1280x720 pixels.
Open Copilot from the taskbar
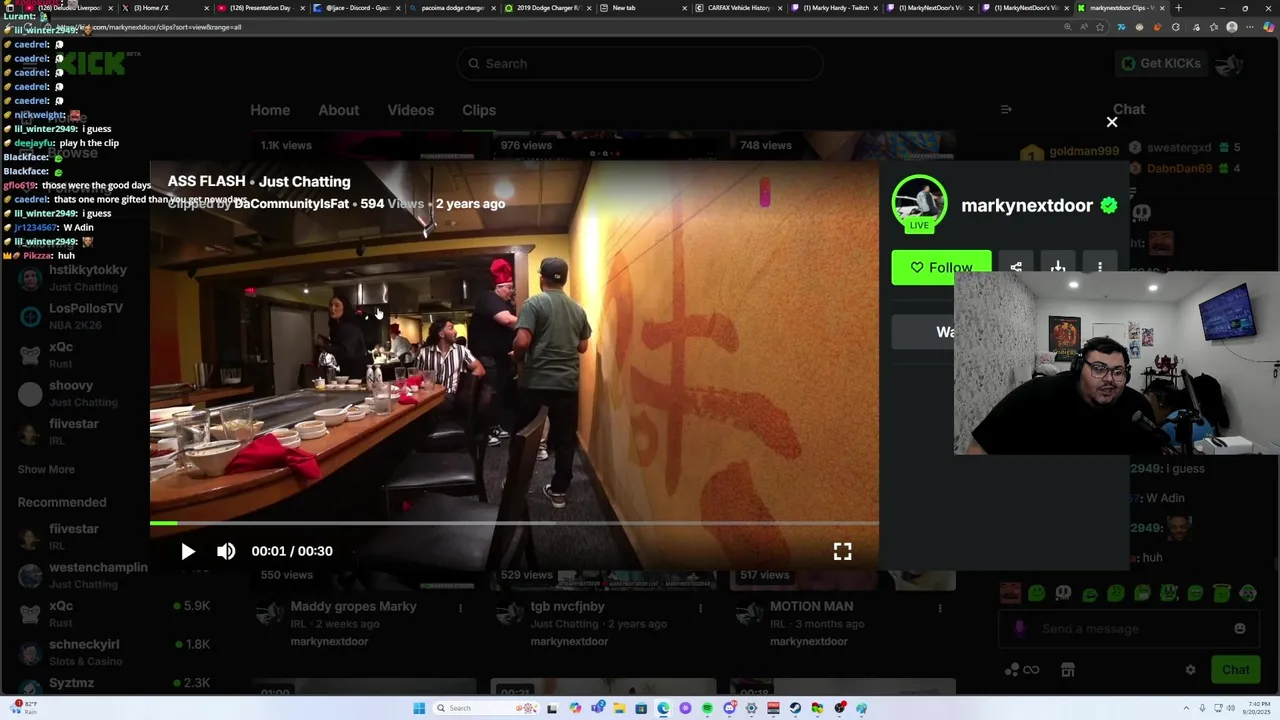[x=575, y=708]
